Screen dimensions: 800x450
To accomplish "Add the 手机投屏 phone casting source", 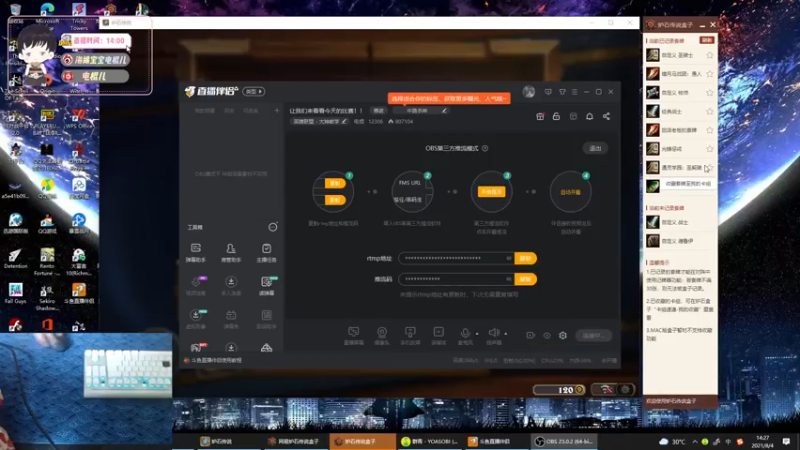I will pos(410,335).
